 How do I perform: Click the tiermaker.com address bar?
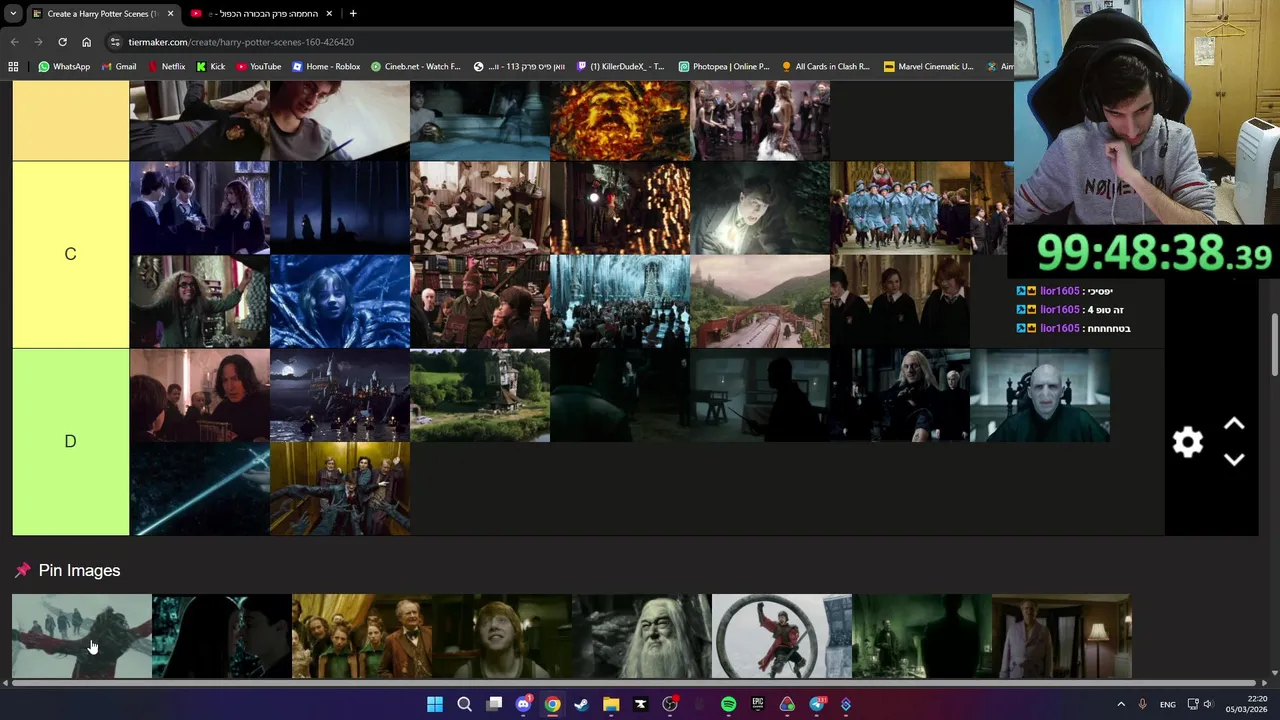pos(560,42)
